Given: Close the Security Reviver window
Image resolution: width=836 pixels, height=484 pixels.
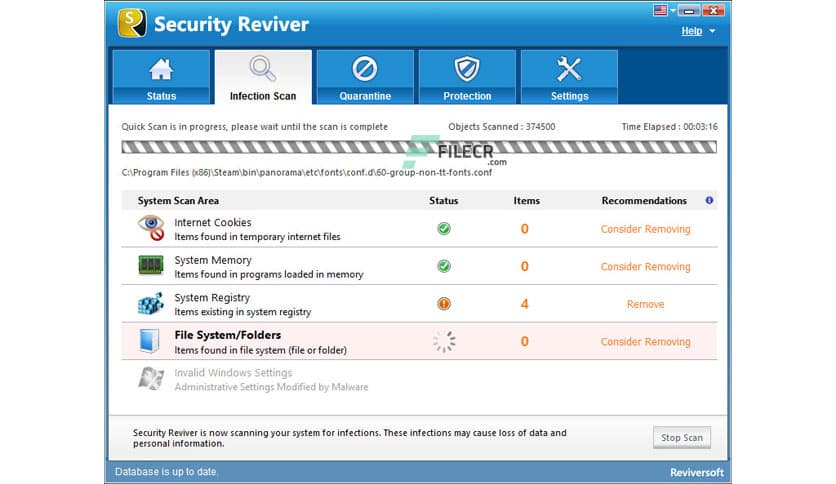Looking at the screenshot, I should click(713, 11).
